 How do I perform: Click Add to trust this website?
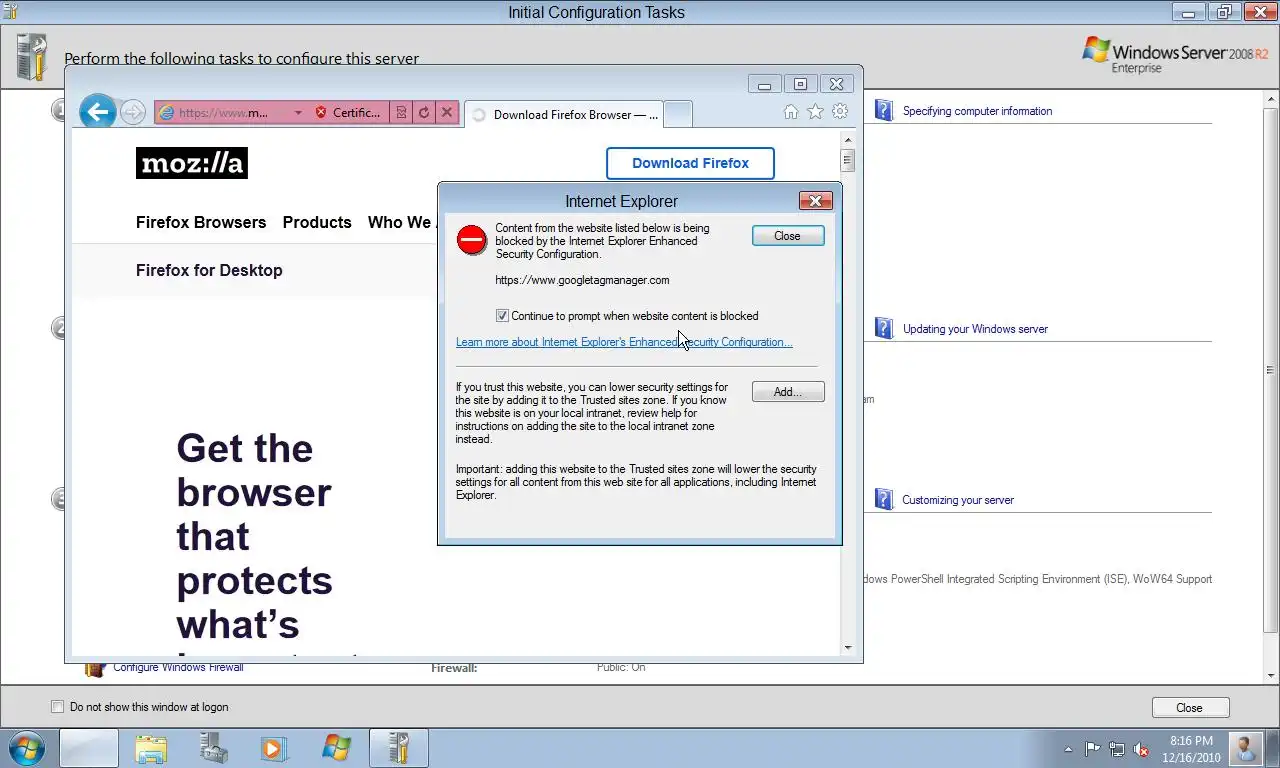click(x=788, y=392)
